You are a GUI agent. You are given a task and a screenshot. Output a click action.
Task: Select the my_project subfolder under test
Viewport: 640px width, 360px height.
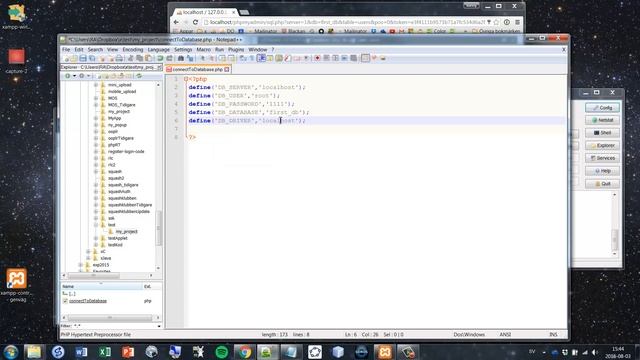pos(126,231)
